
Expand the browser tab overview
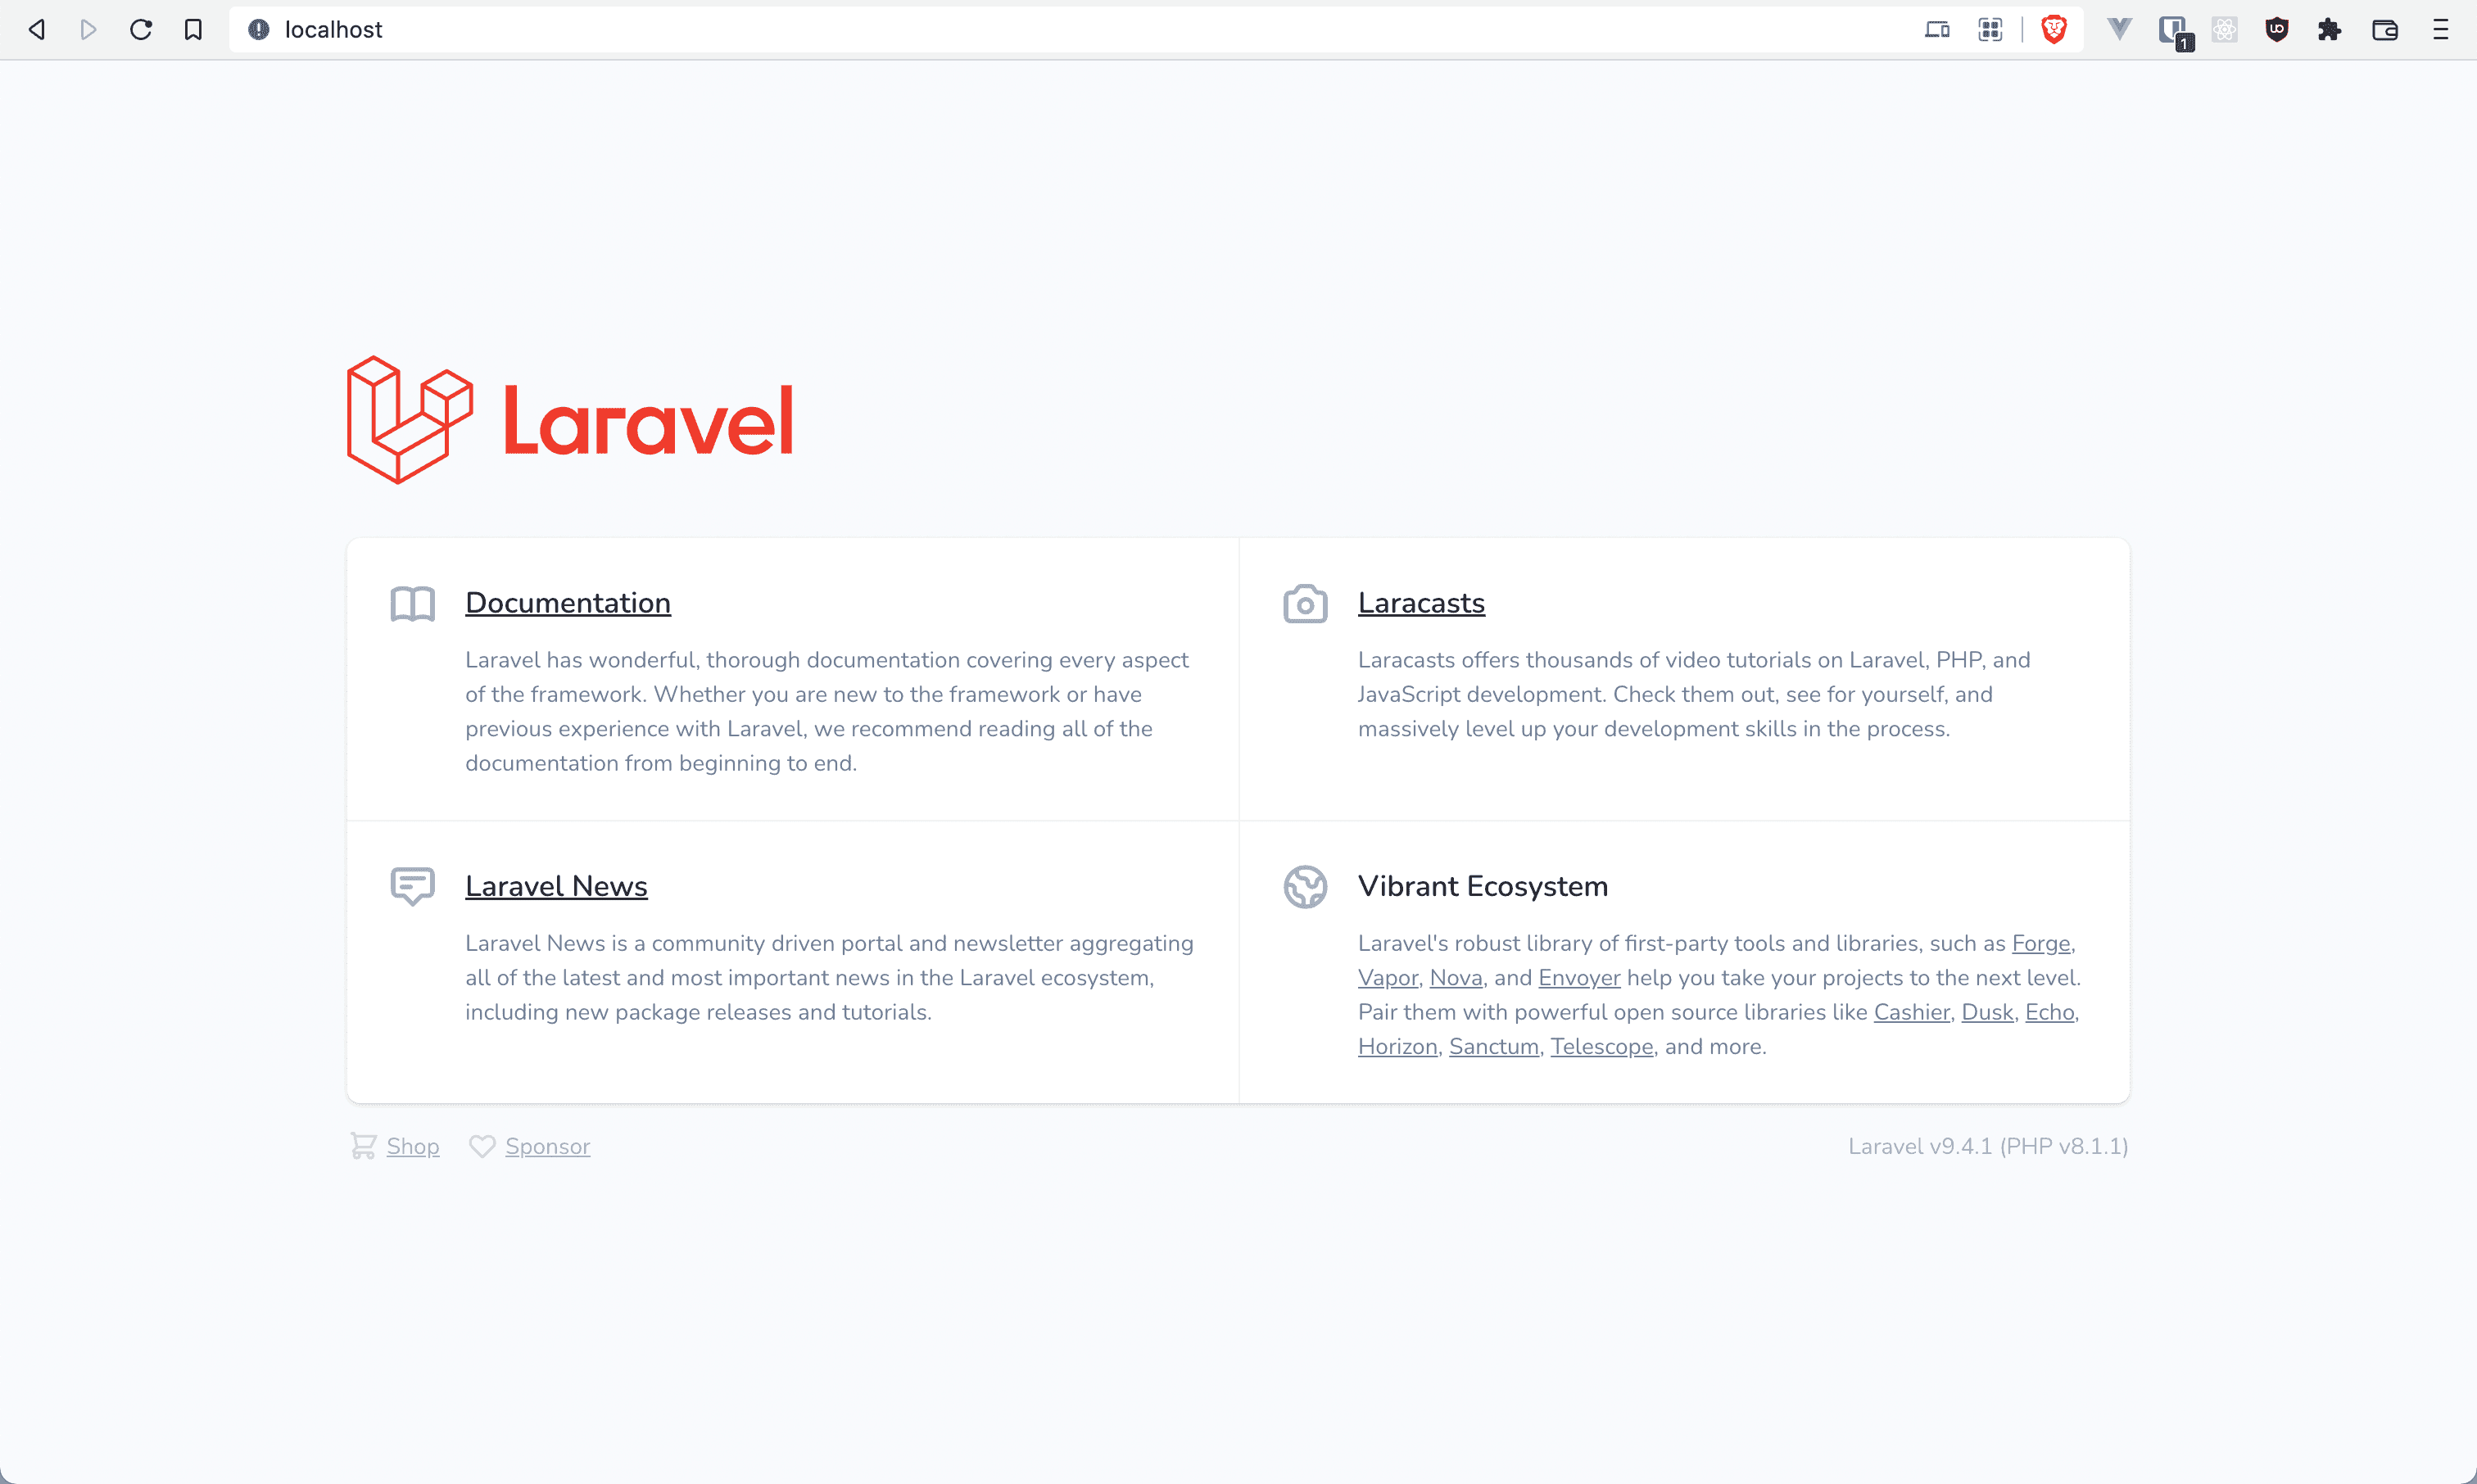1991,30
